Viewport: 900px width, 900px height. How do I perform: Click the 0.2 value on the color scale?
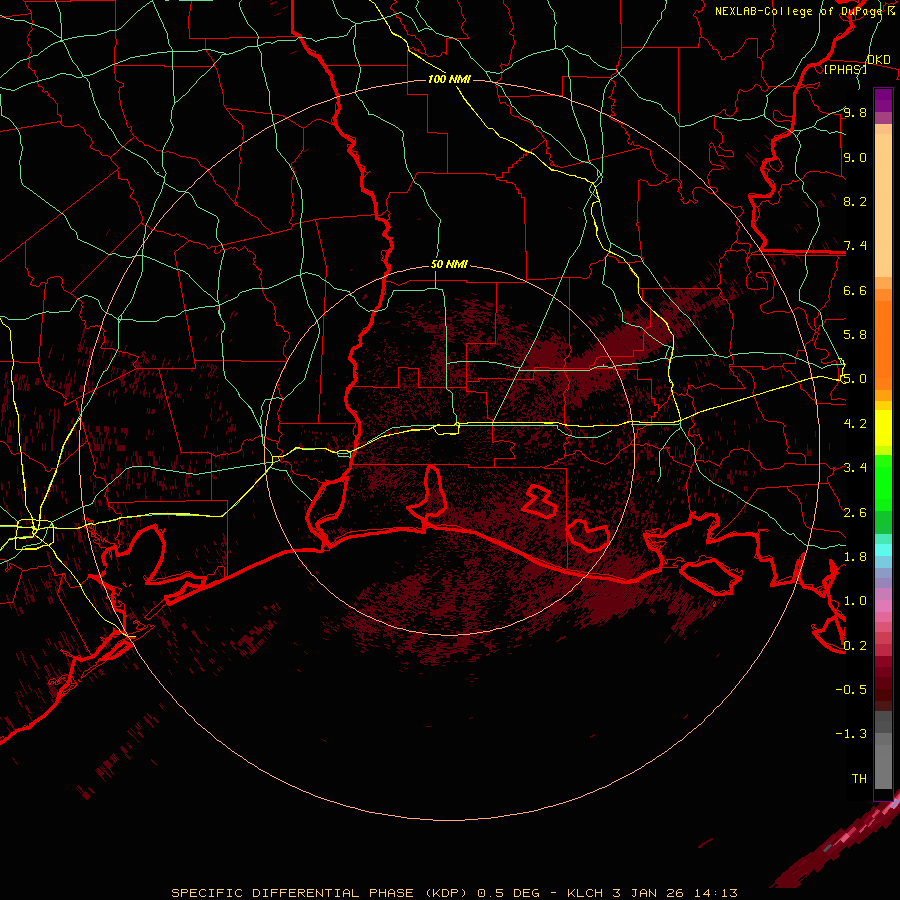pyautogui.click(x=855, y=646)
